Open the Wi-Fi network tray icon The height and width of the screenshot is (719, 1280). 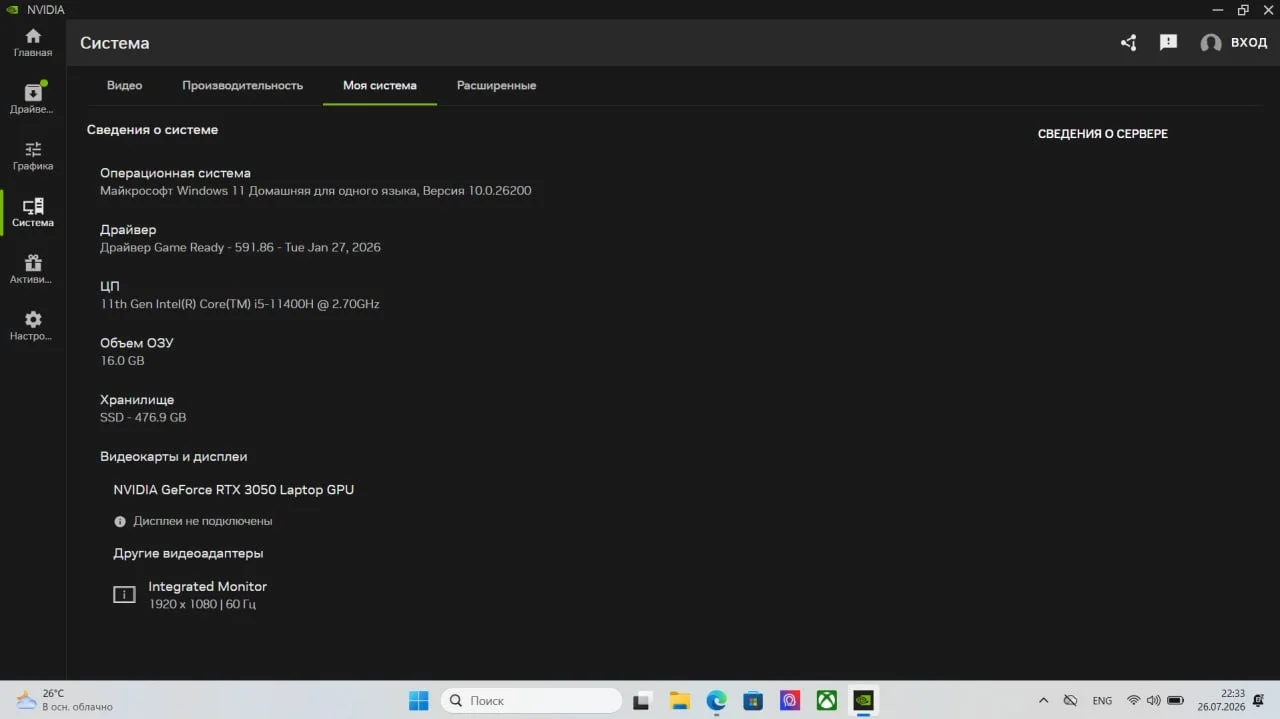[x=1133, y=701]
